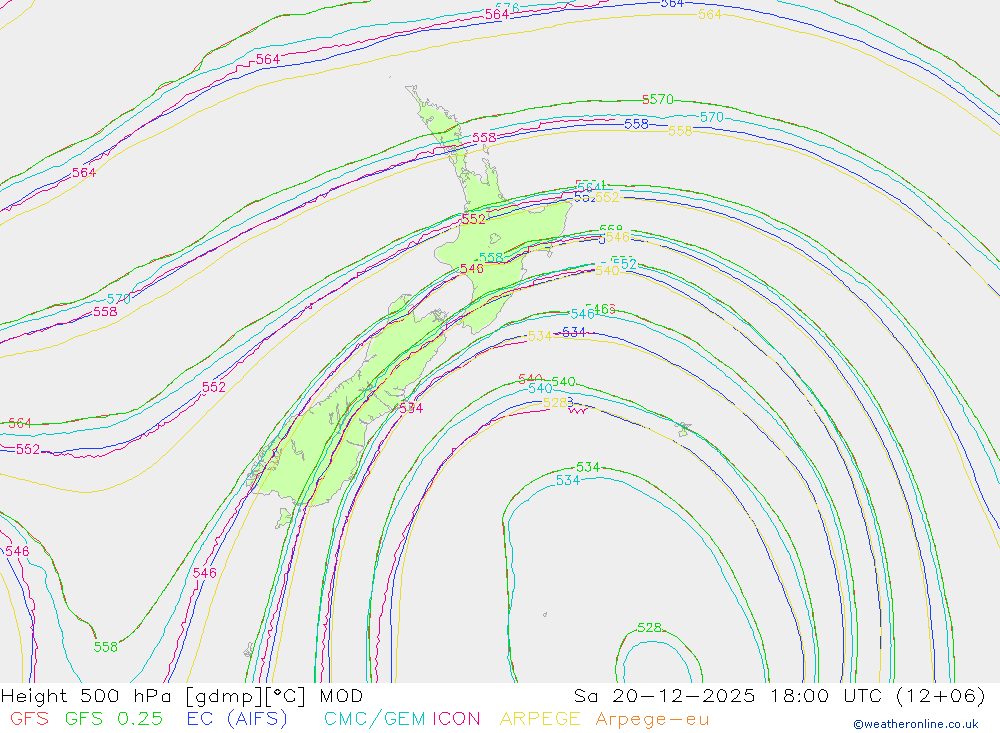Click the yellow 546 contour label
The width and height of the screenshot is (1000, 733).
pos(617,237)
